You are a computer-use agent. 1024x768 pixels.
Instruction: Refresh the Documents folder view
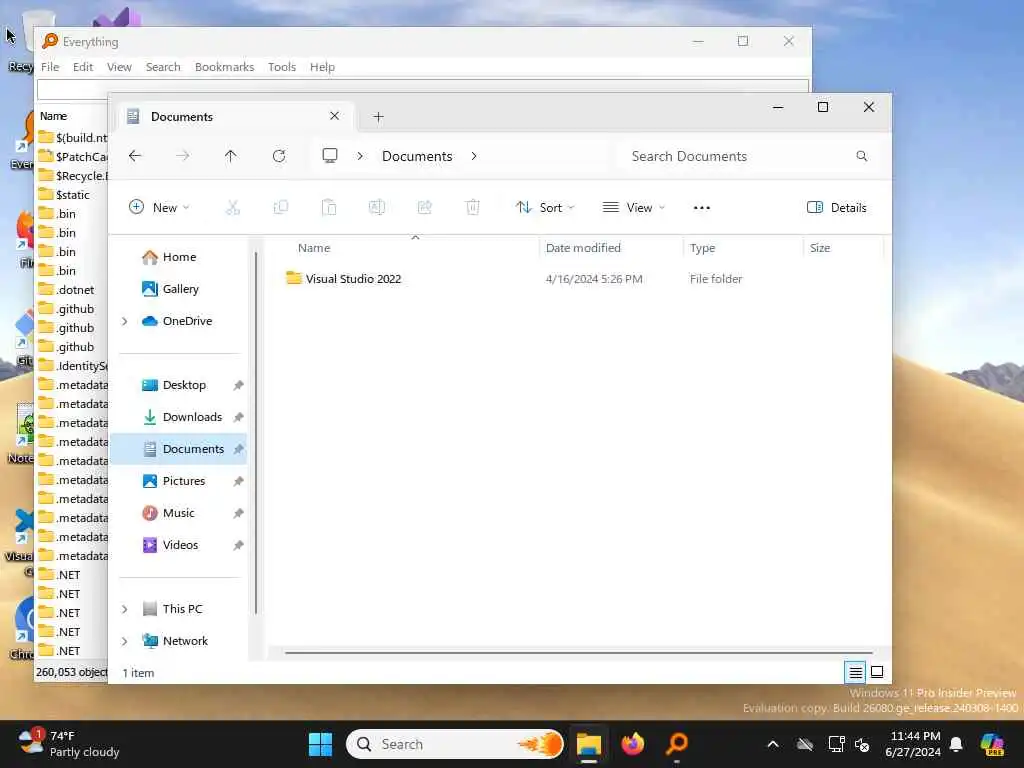click(279, 155)
